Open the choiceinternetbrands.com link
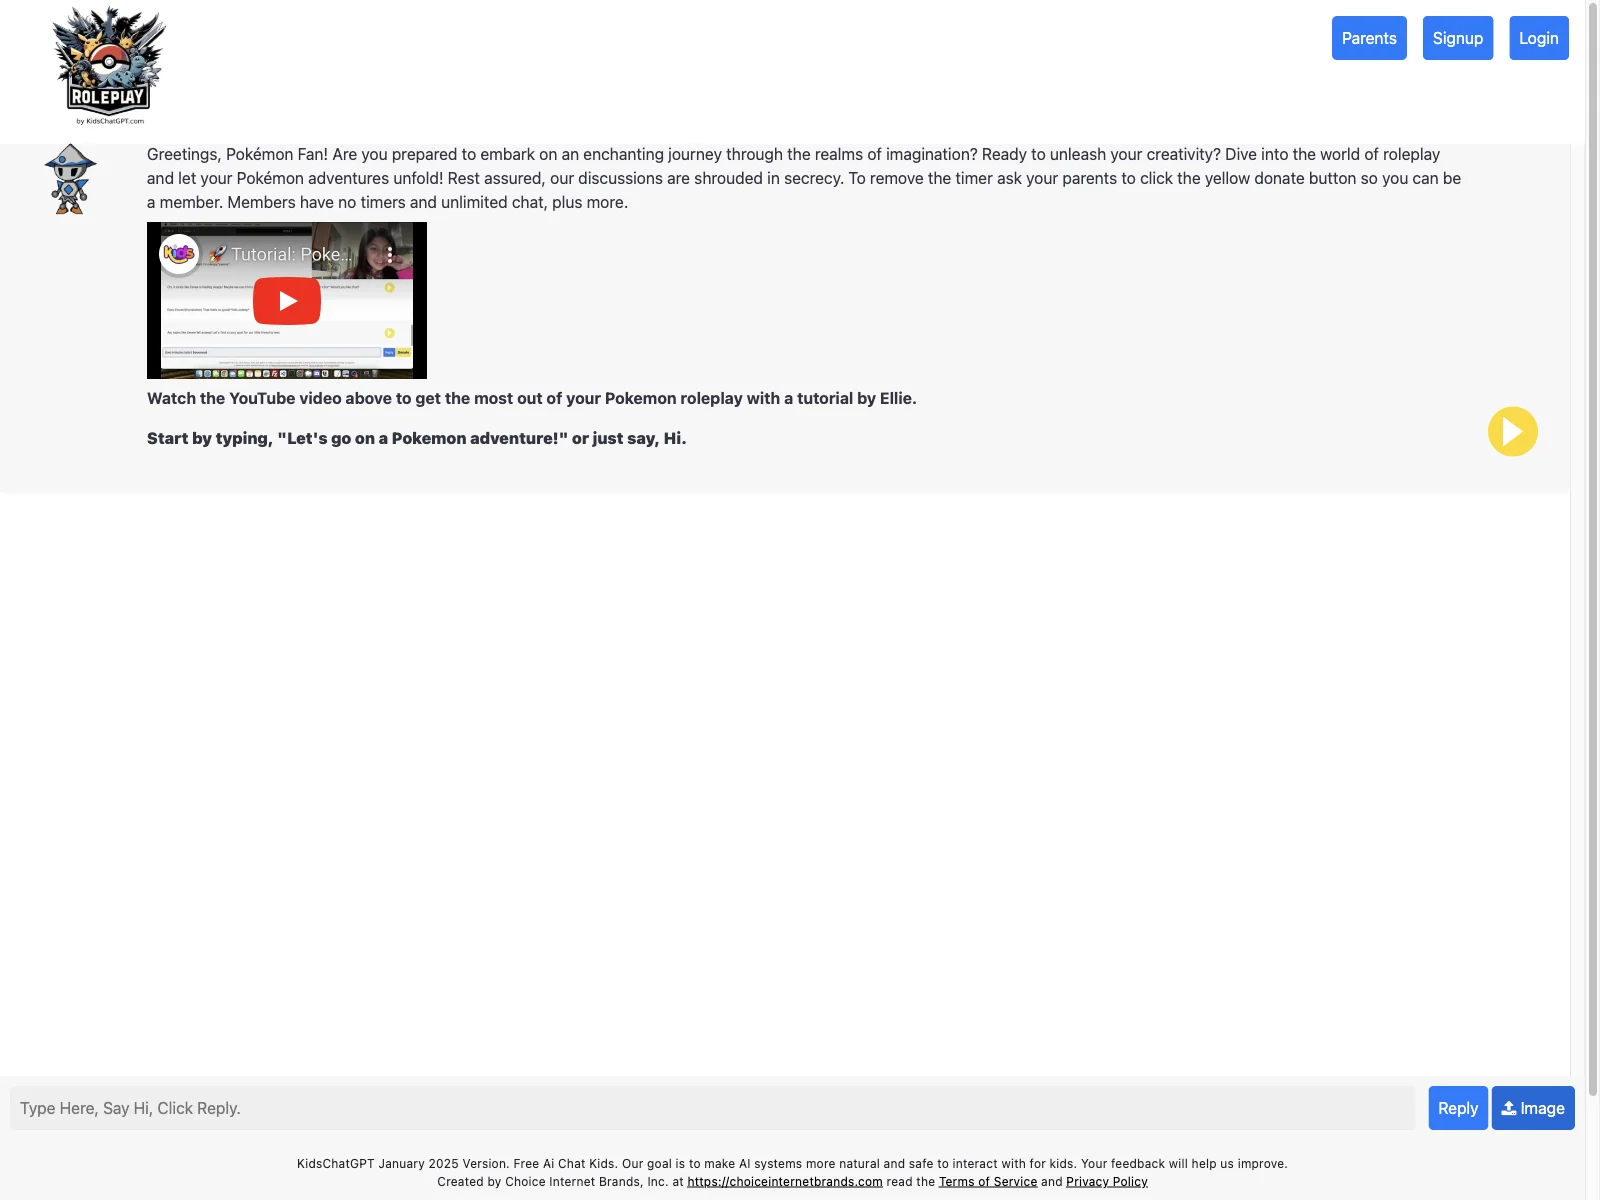The width and height of the screenshot is (1600, 1200). [785, 1182]
